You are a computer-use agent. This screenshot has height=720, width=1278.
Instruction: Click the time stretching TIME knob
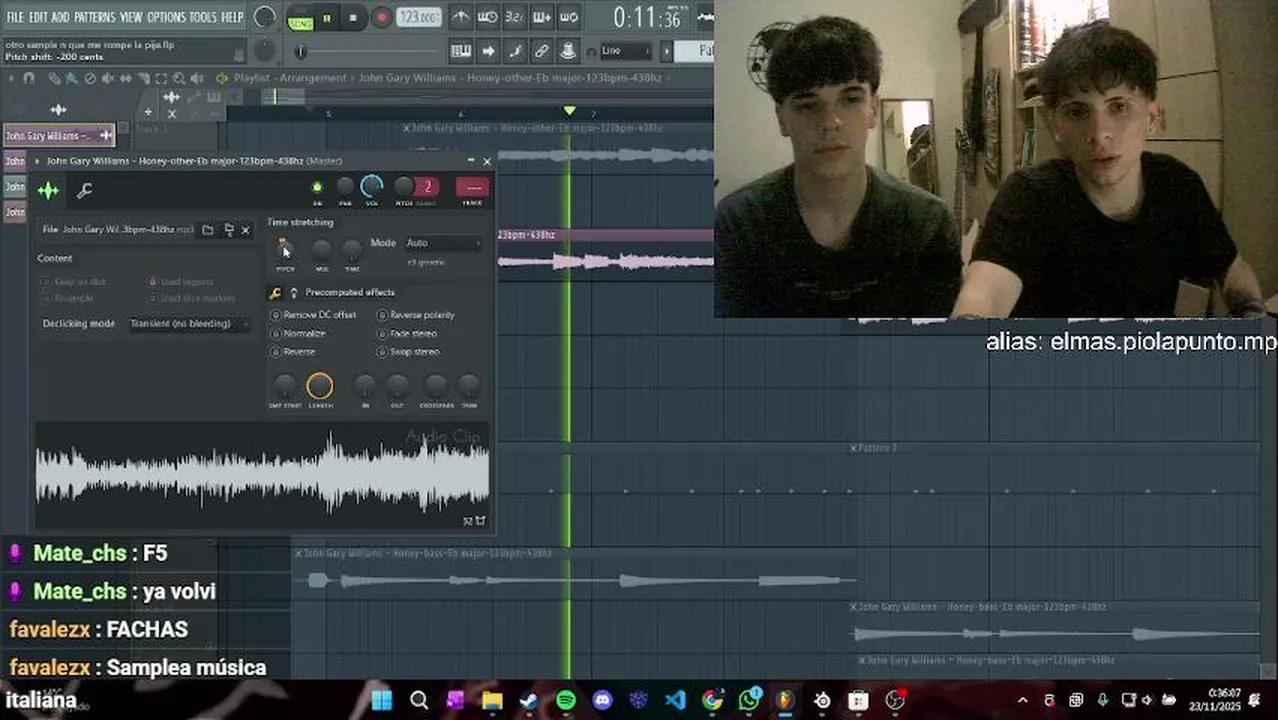pyautogui.click(x=352, y=250)
